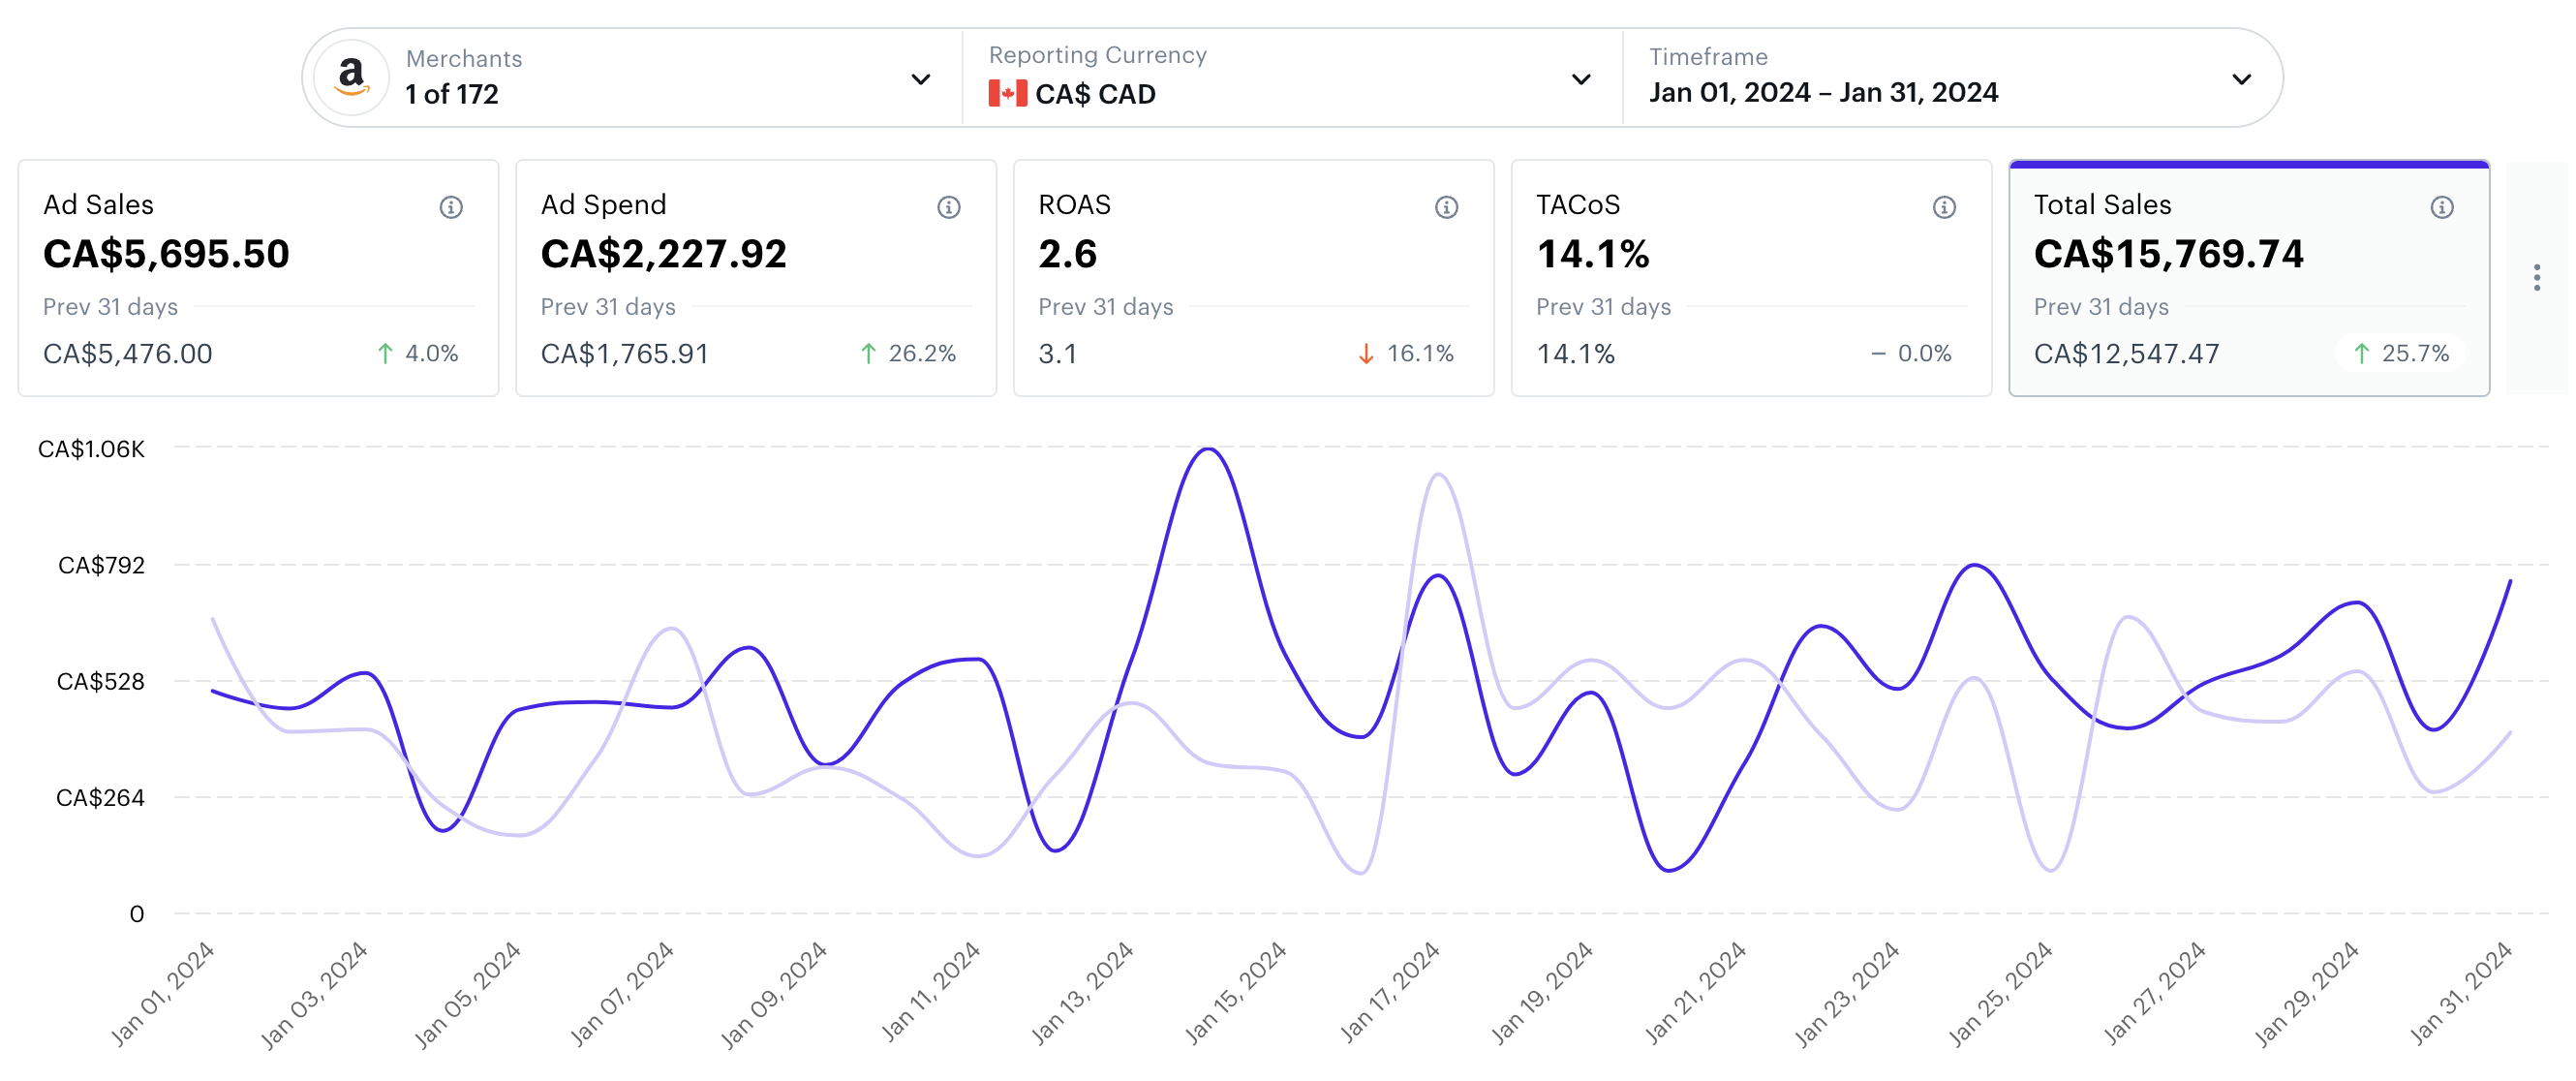Click Ad Sales value CA$5,695.50

click(x=166, y=254)
